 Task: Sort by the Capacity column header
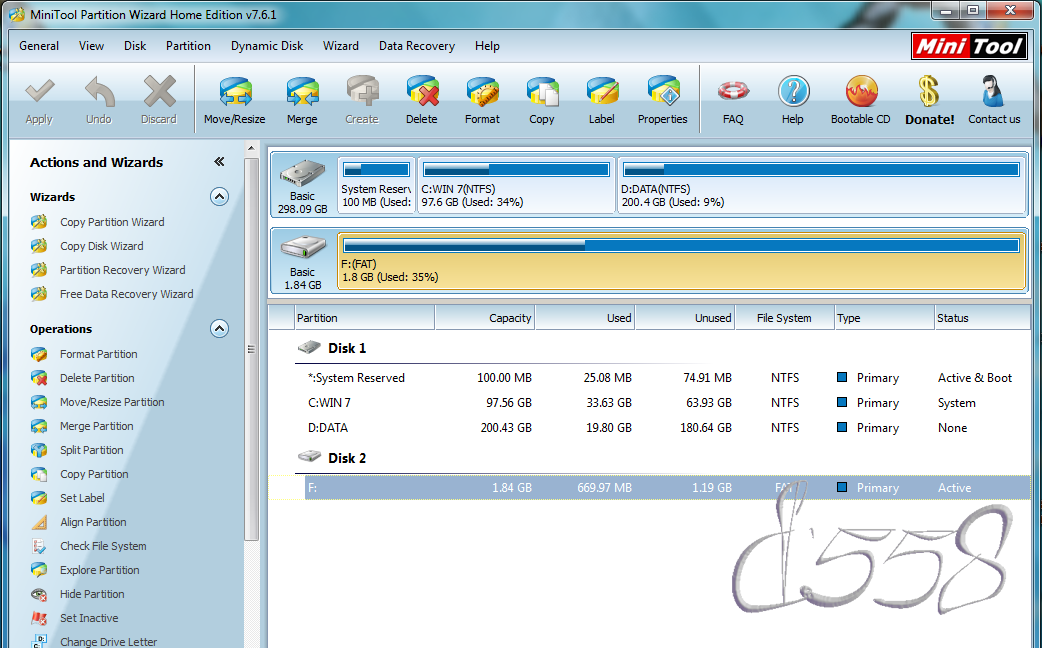(x=484, y=318)
